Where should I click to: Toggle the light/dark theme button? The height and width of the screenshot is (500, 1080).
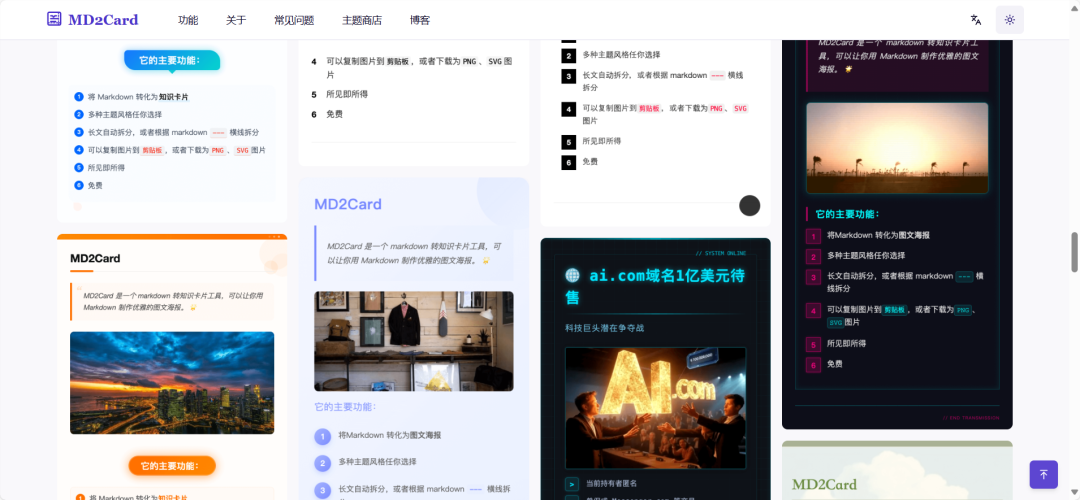click(1010, 20)
